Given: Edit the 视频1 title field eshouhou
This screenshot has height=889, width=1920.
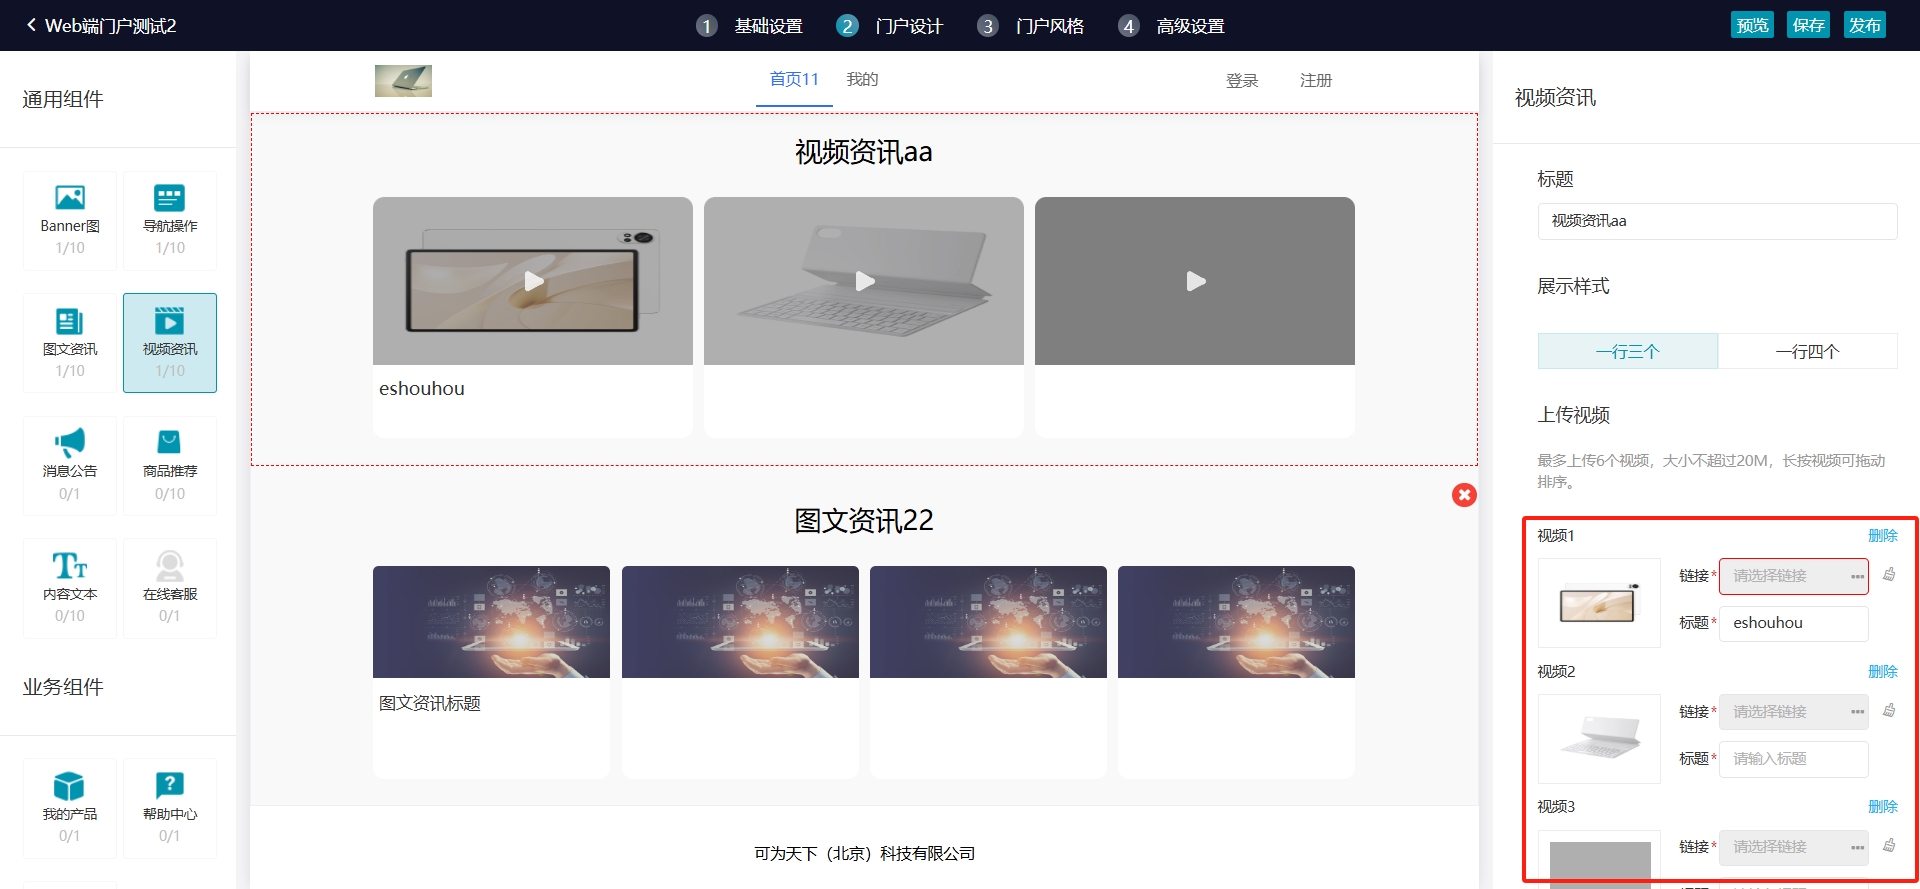Looking at the screenshot, I should click(1793, 623).
